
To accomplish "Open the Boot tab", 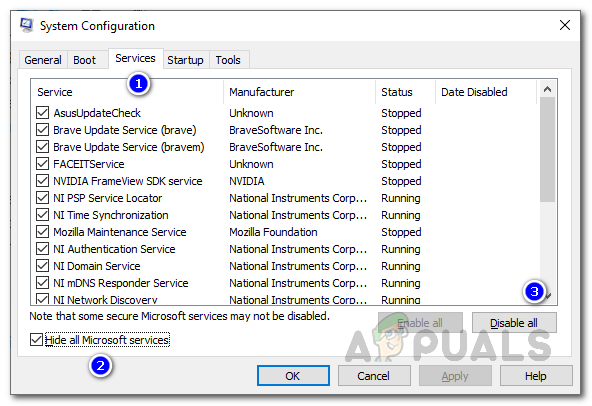I will click(85, 60).
